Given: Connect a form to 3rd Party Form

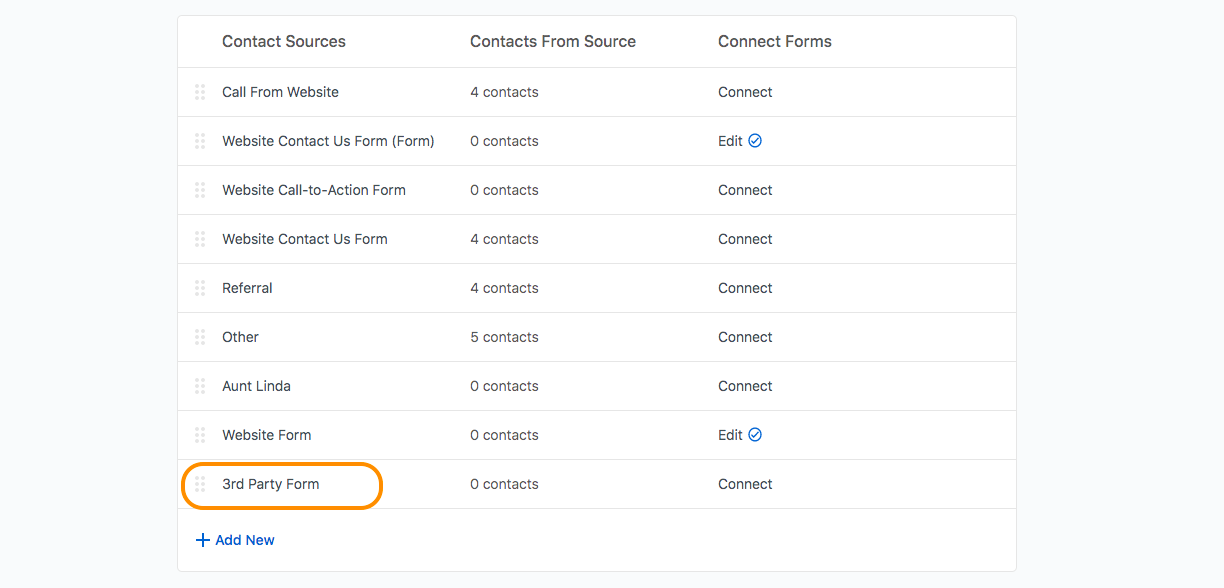Looking at the screenshot, I should tap(745, 484).
